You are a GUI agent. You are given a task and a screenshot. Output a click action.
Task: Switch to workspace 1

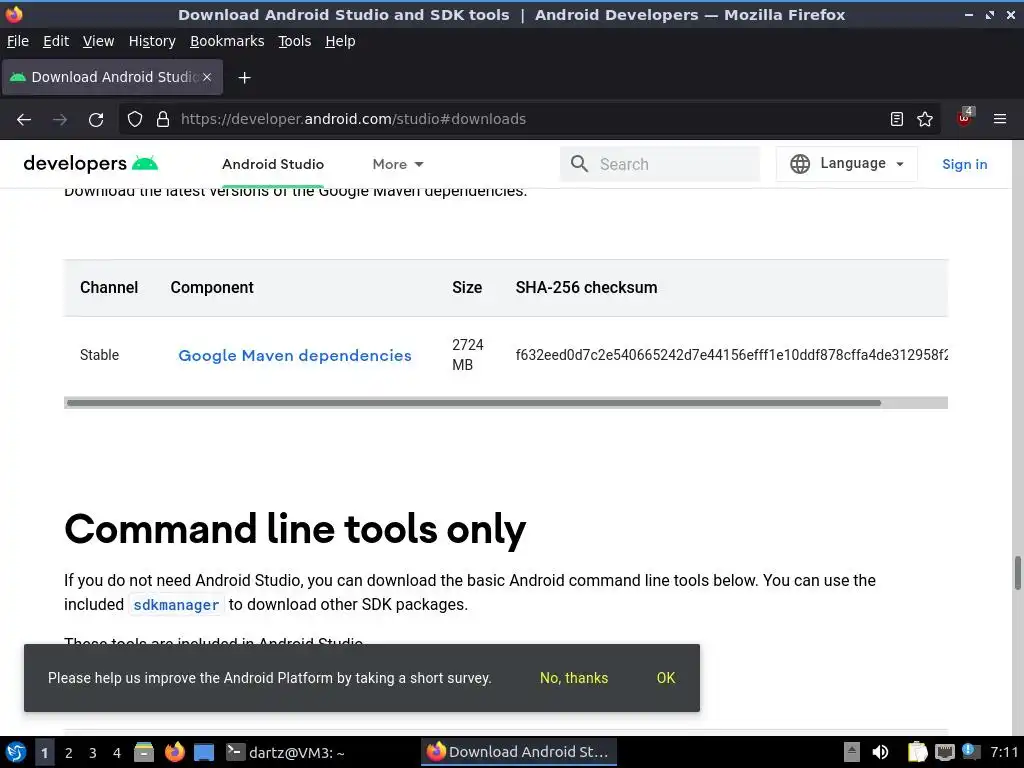tap(44, 753)
